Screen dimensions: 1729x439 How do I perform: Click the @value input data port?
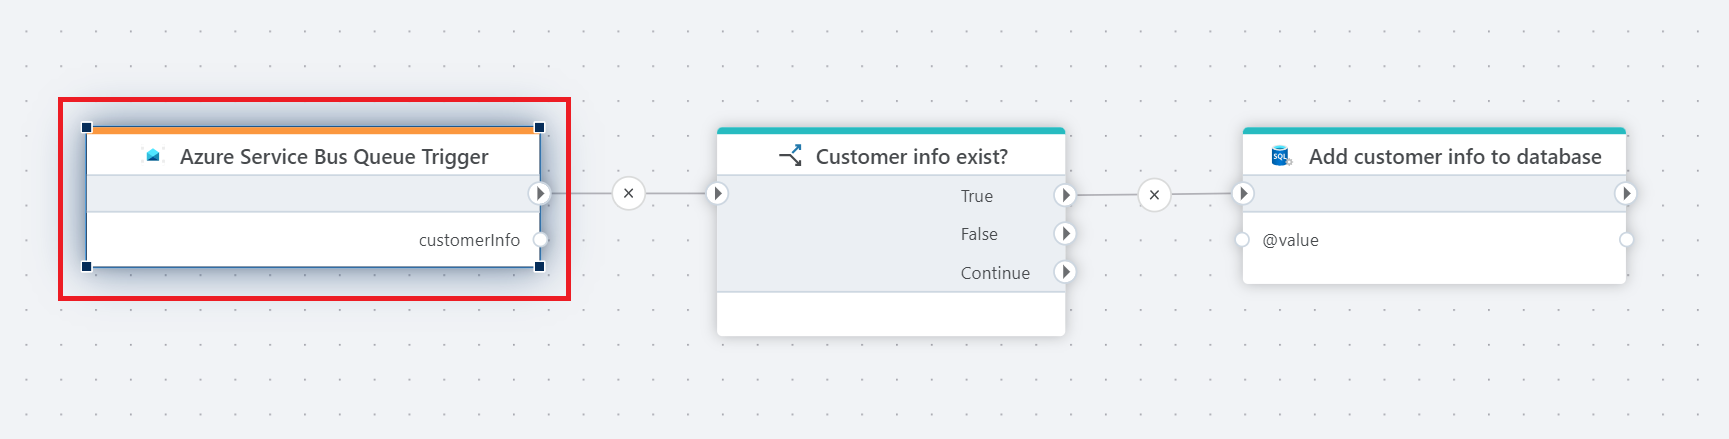click(1242, 239)
